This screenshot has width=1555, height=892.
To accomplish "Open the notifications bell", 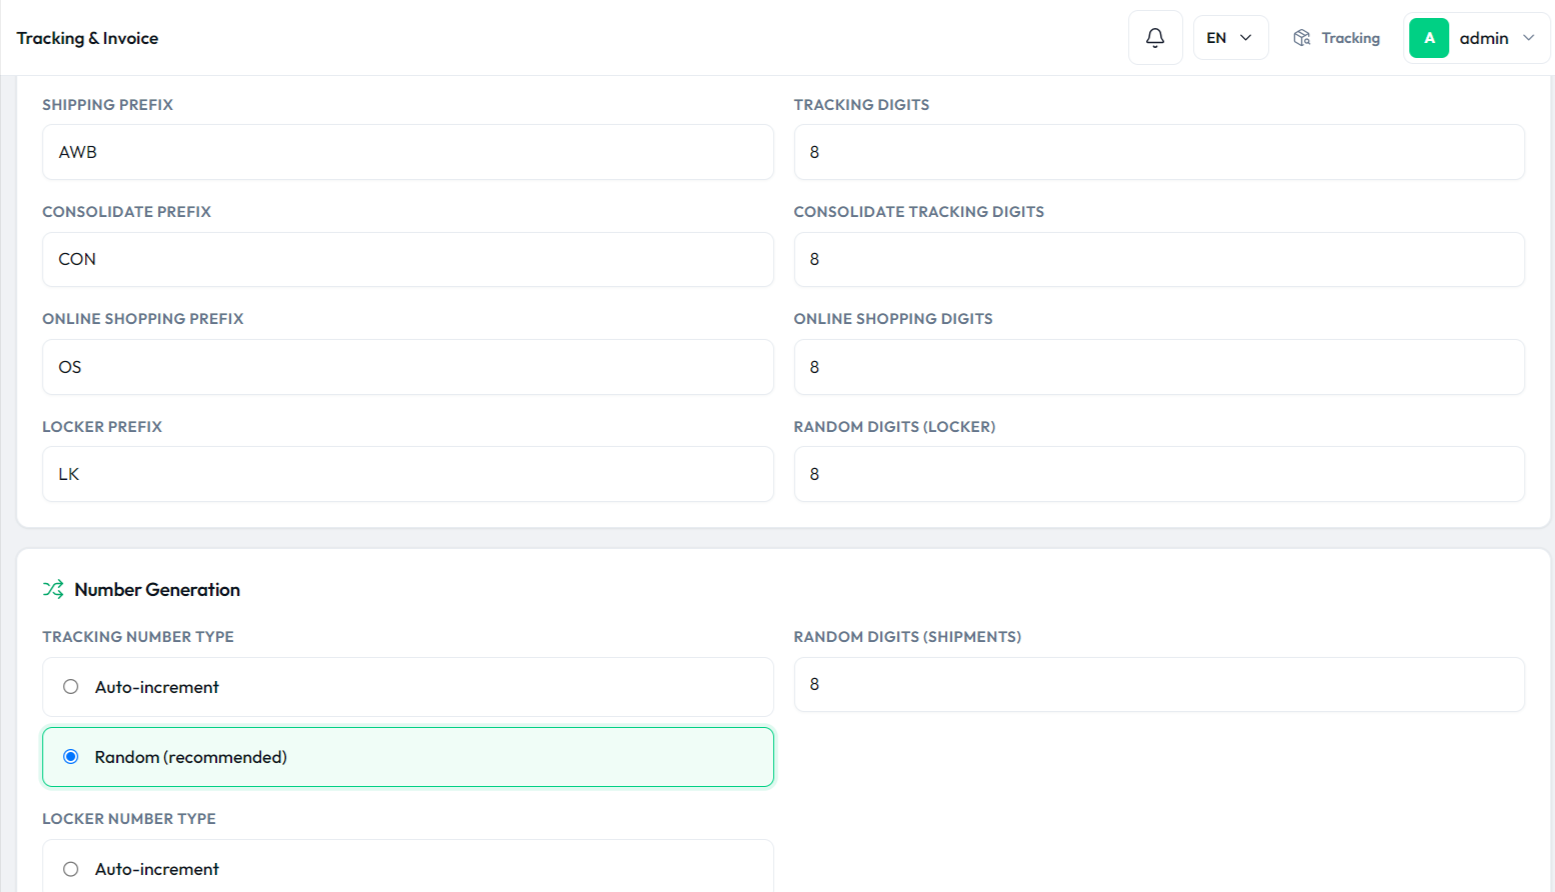I will point(1155,38).
